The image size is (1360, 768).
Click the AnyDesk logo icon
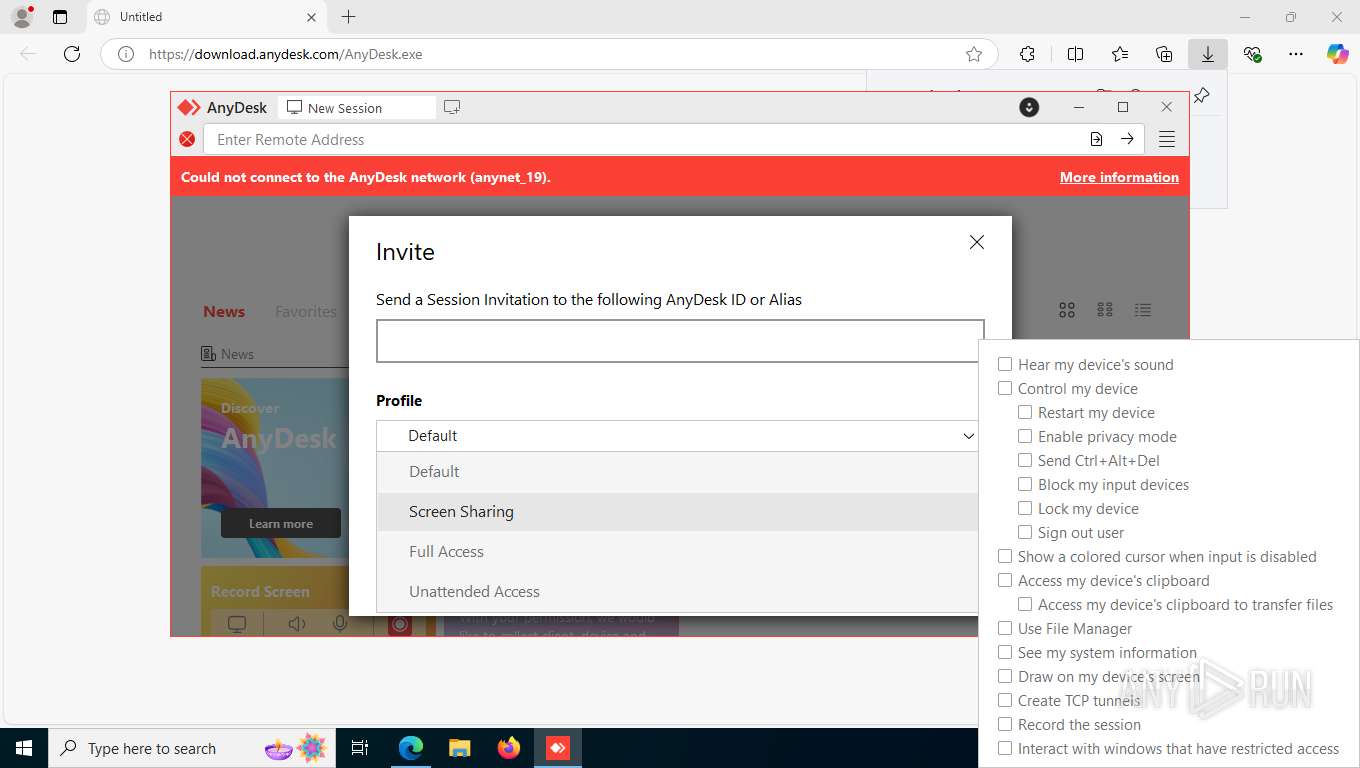pos(188,108)
